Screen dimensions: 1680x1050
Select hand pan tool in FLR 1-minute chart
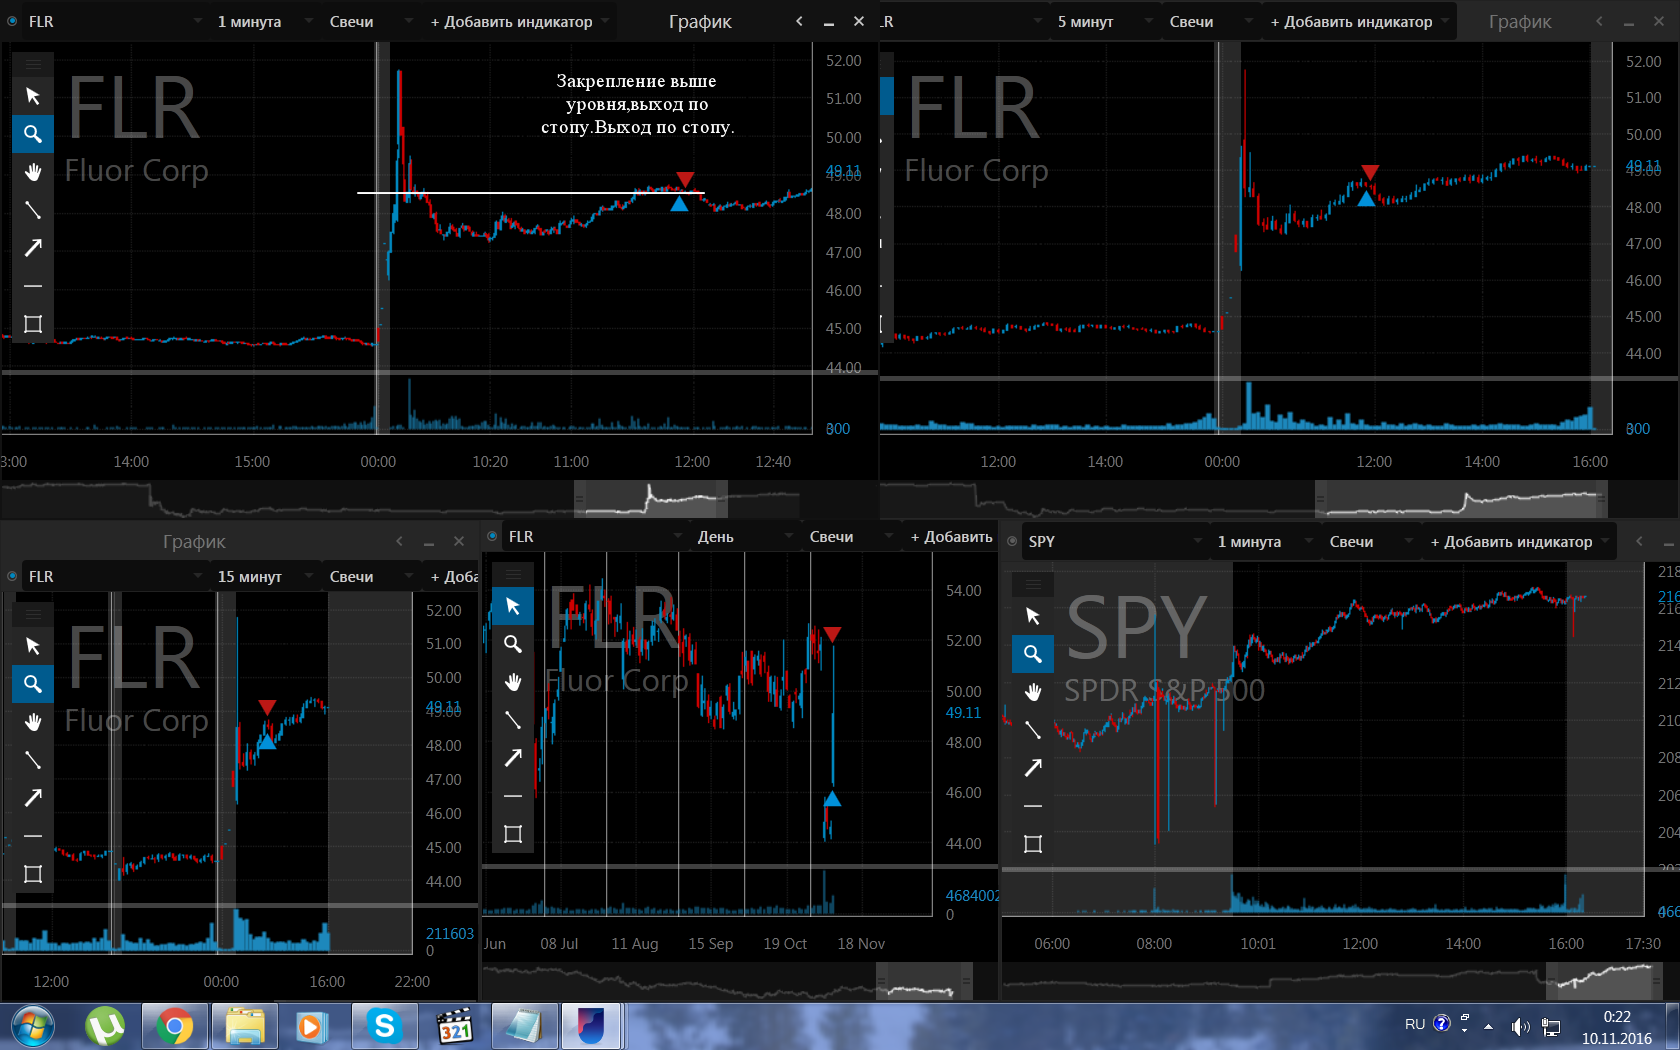[33, 172]
